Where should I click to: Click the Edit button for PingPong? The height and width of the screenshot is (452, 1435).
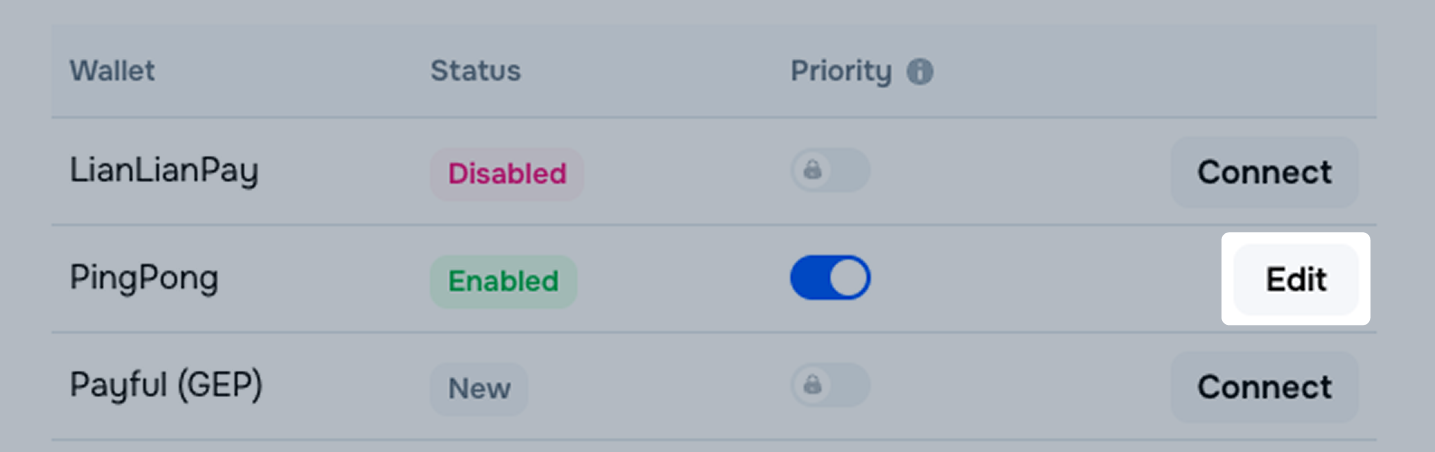pos(1296,280)
